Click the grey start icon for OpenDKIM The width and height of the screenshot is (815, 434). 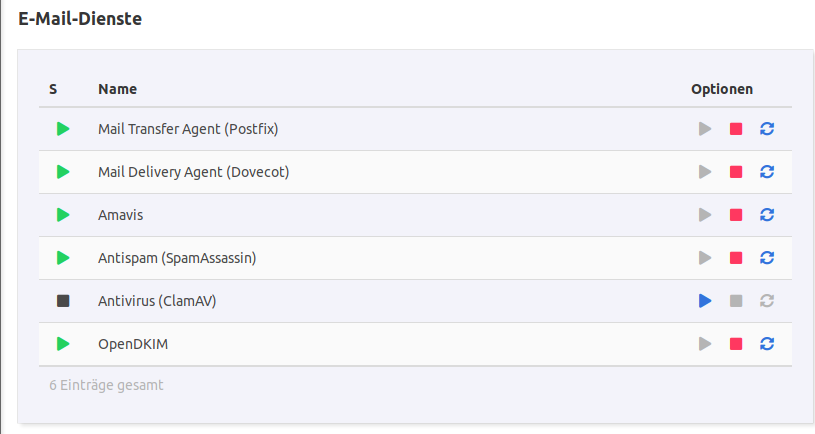(705, 344)
